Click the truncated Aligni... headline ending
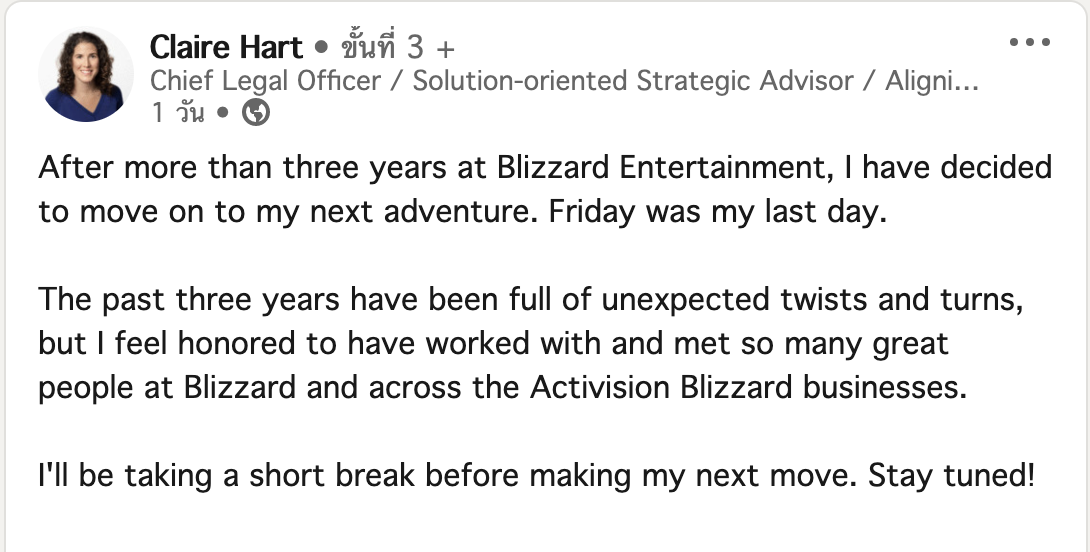The image size is (1090, 552). tap(932, 81)
